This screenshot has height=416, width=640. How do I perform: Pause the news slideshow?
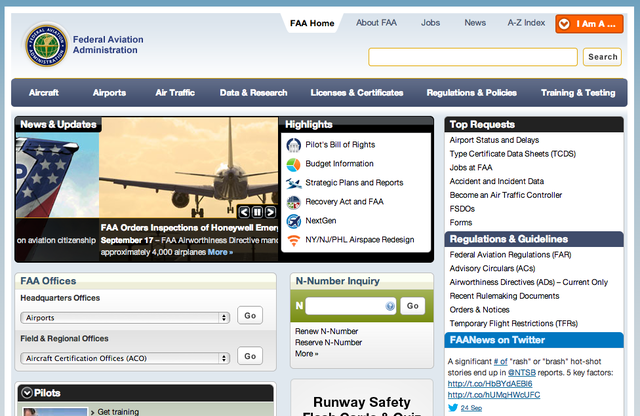(x=257, y=212)
